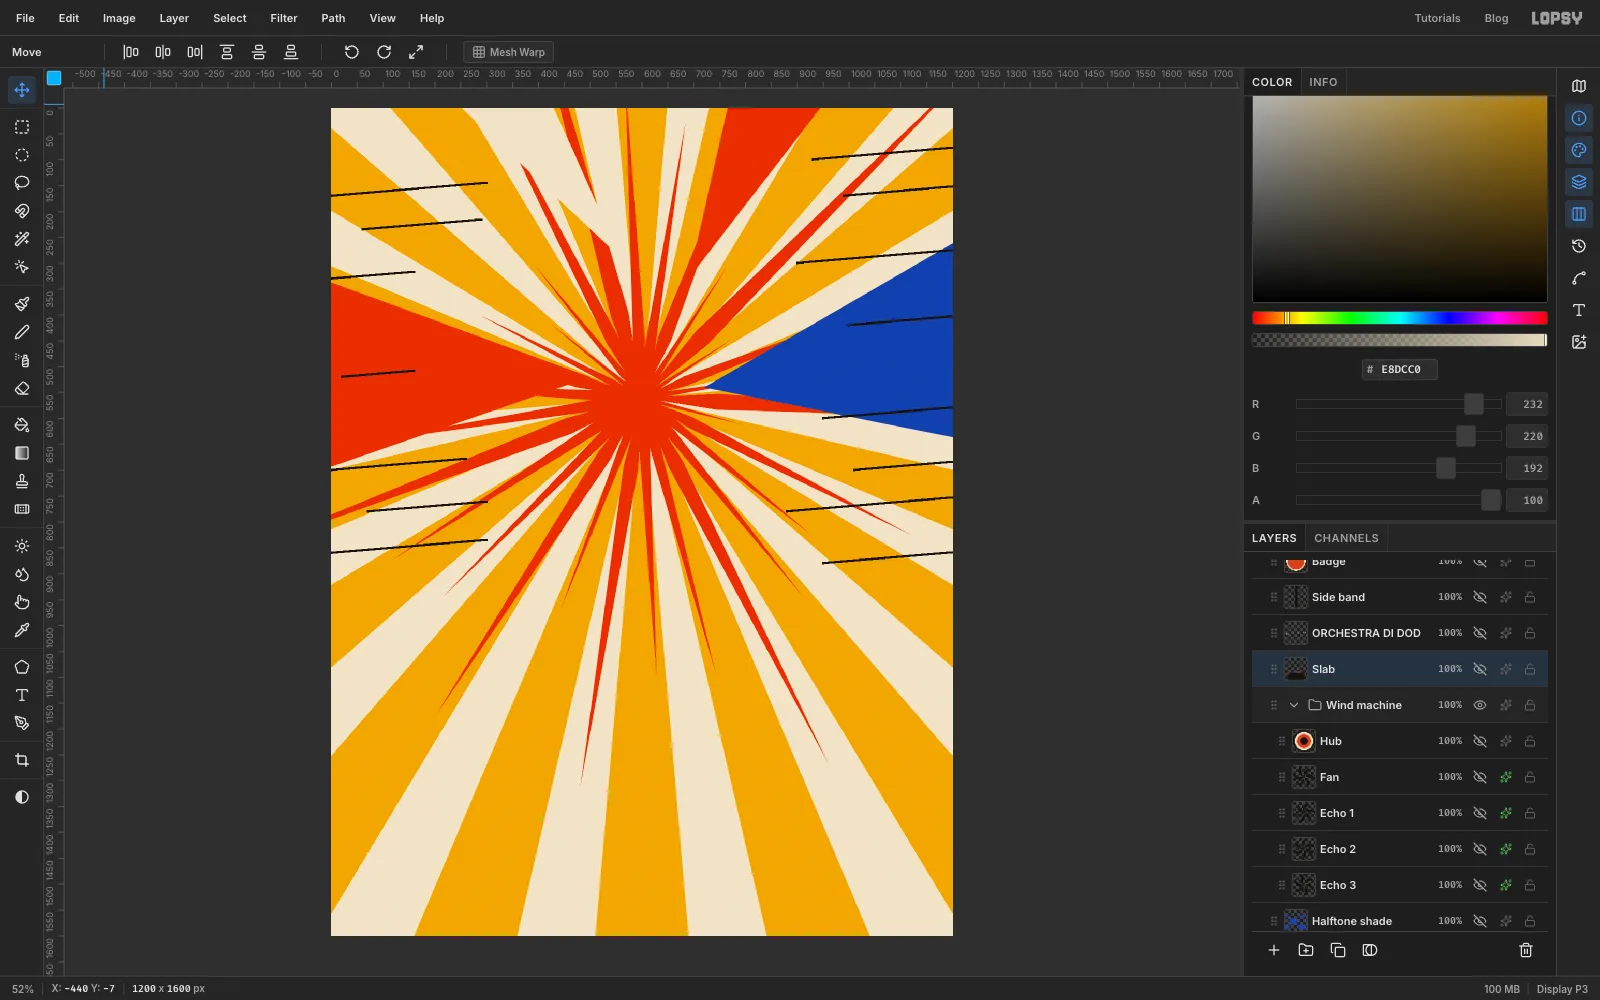This screenshot has height=1000, width=1600.
Task: Select the Eyedropper tool
Action: click(x=22, y=630)
